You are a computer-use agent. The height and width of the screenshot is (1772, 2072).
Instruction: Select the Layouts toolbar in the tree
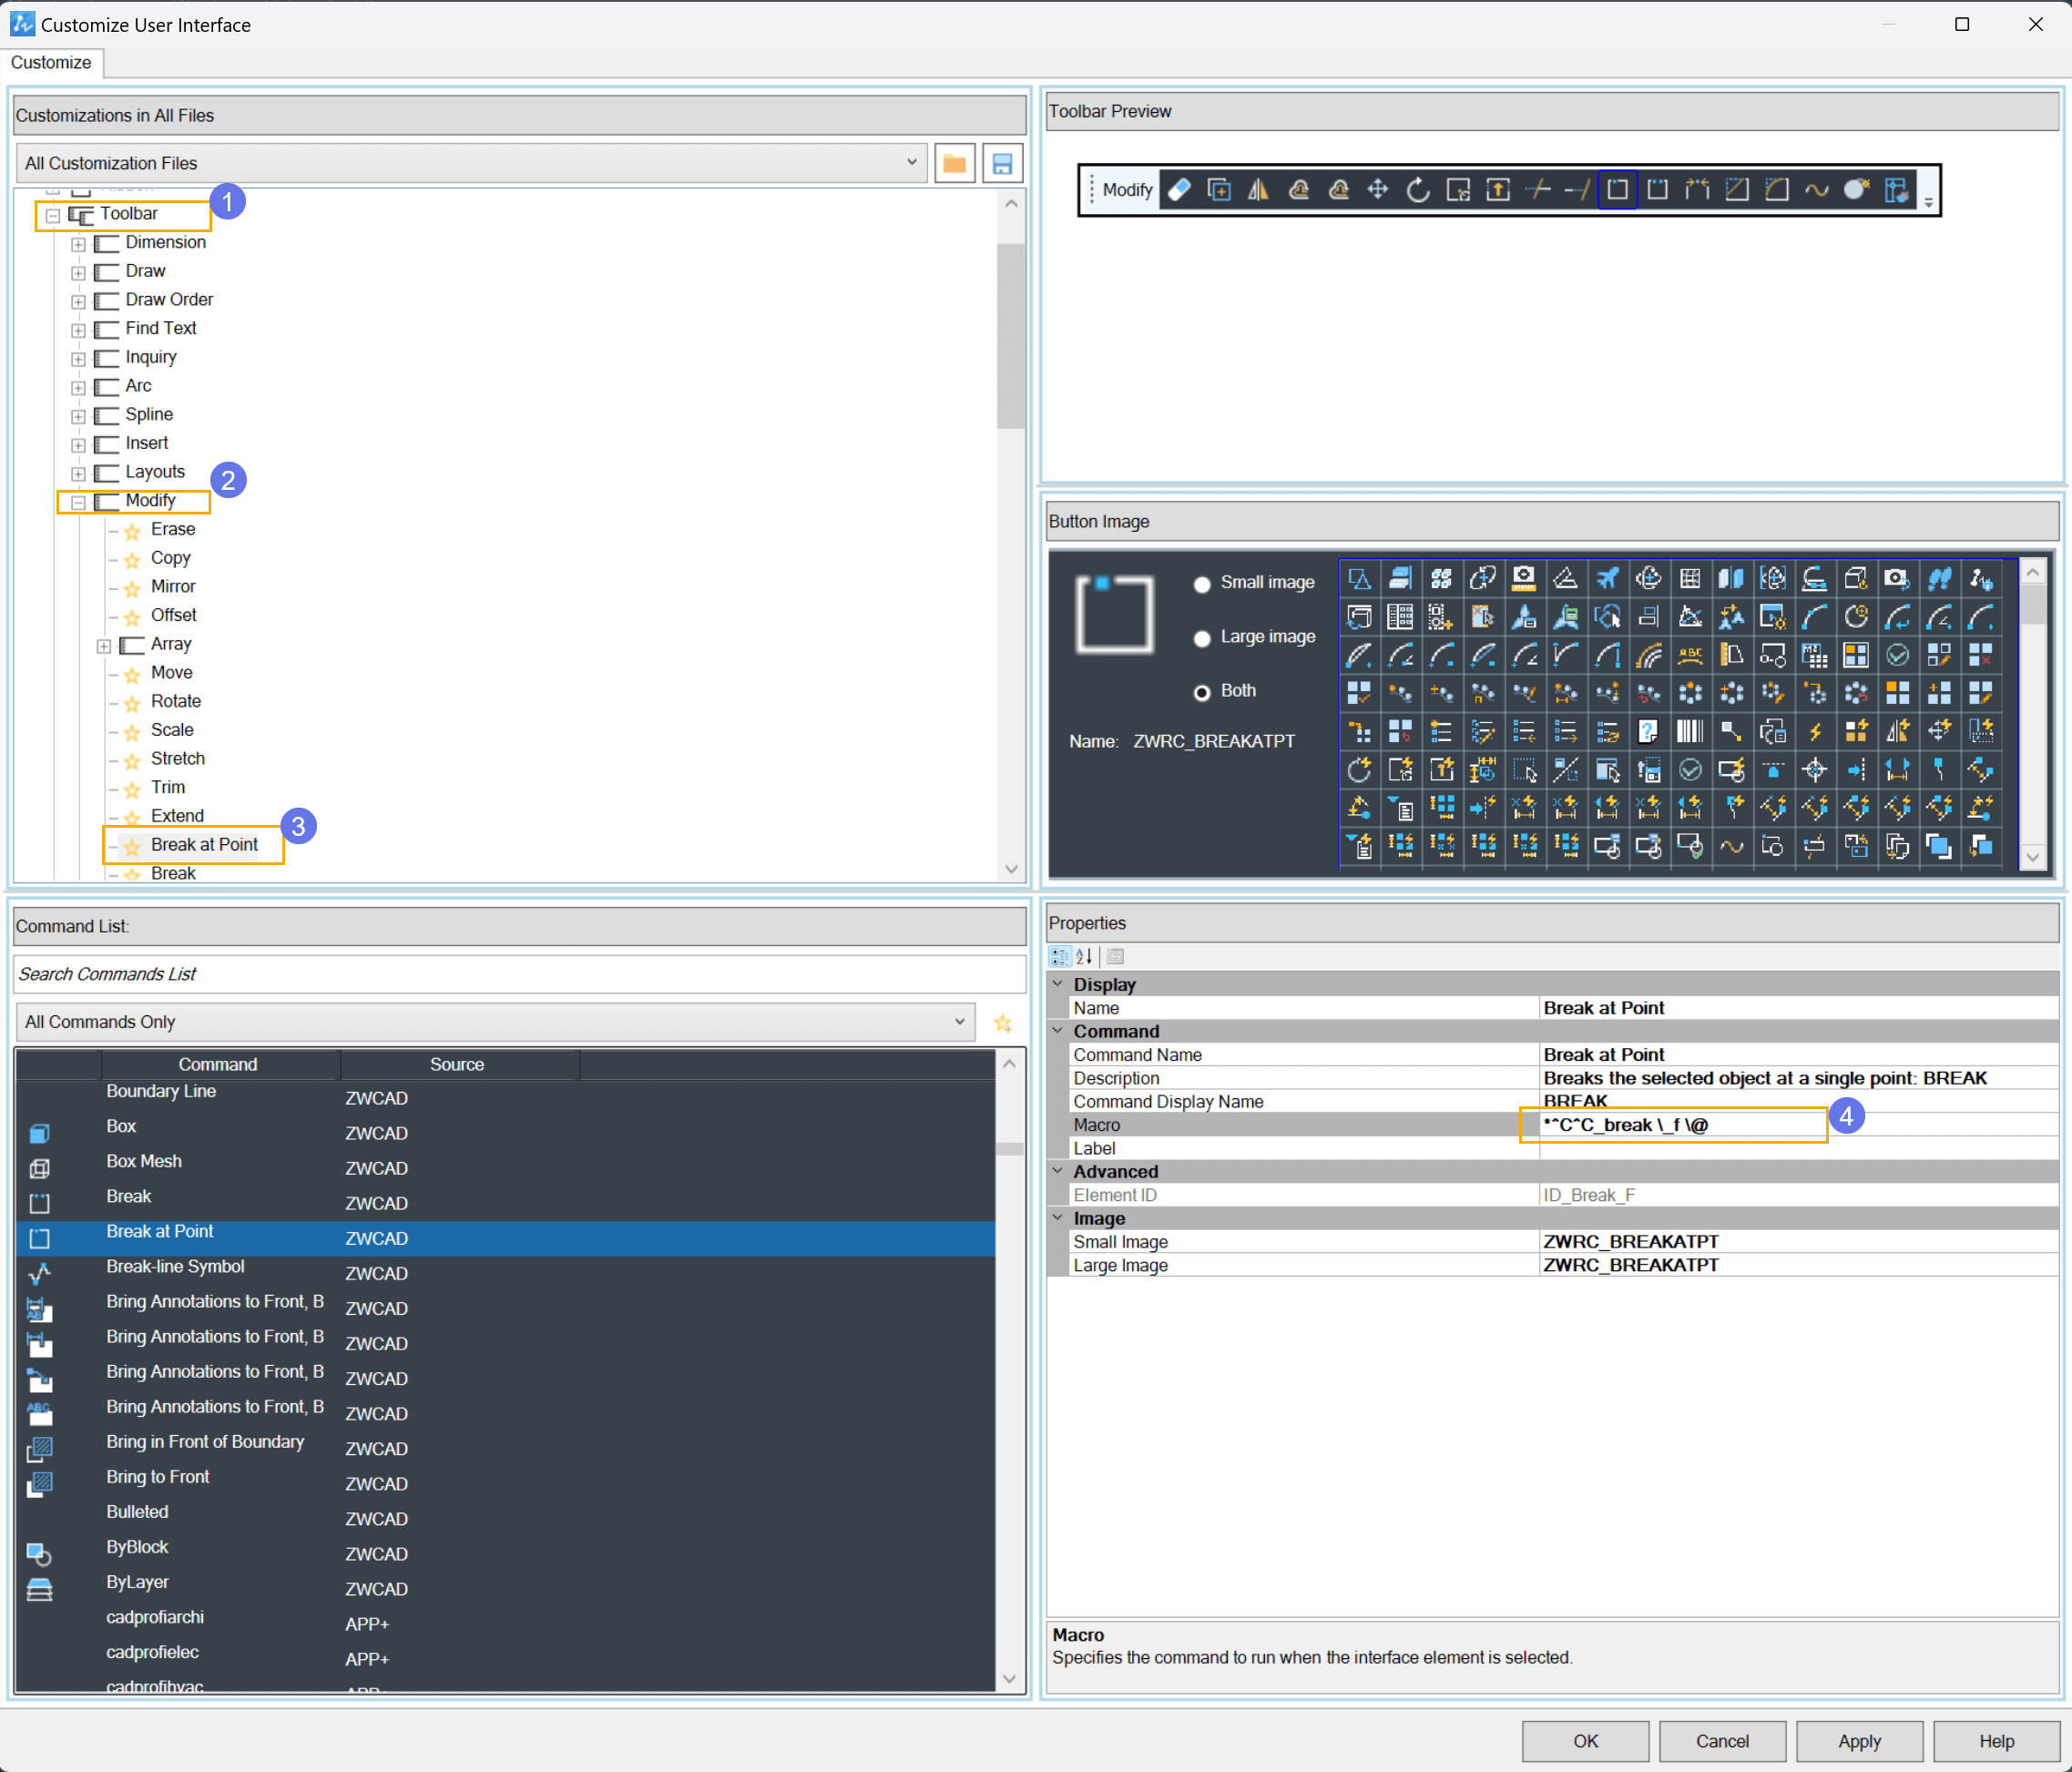coord(155,472)
